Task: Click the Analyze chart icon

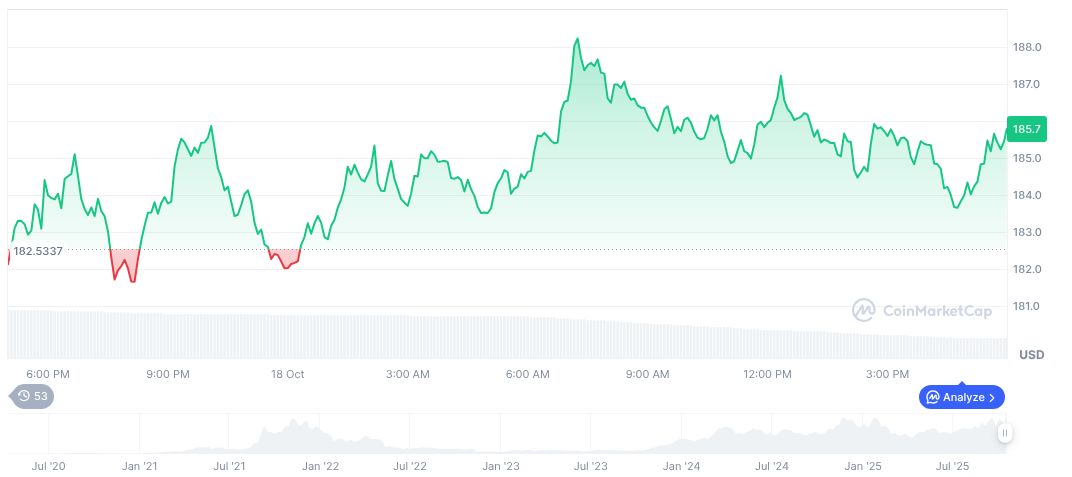Action: pos(933,397)
